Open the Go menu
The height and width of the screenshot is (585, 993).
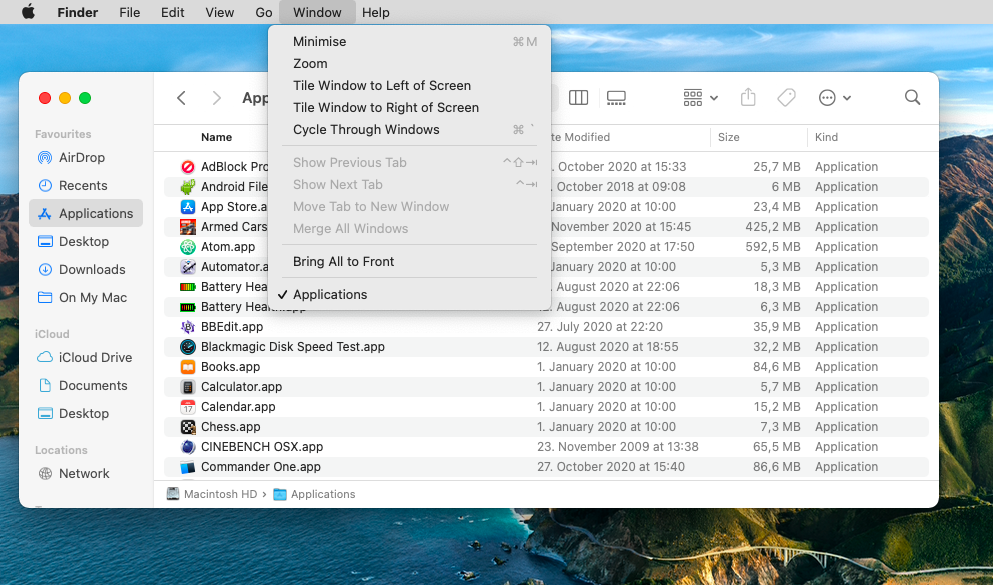coord(263,12)
